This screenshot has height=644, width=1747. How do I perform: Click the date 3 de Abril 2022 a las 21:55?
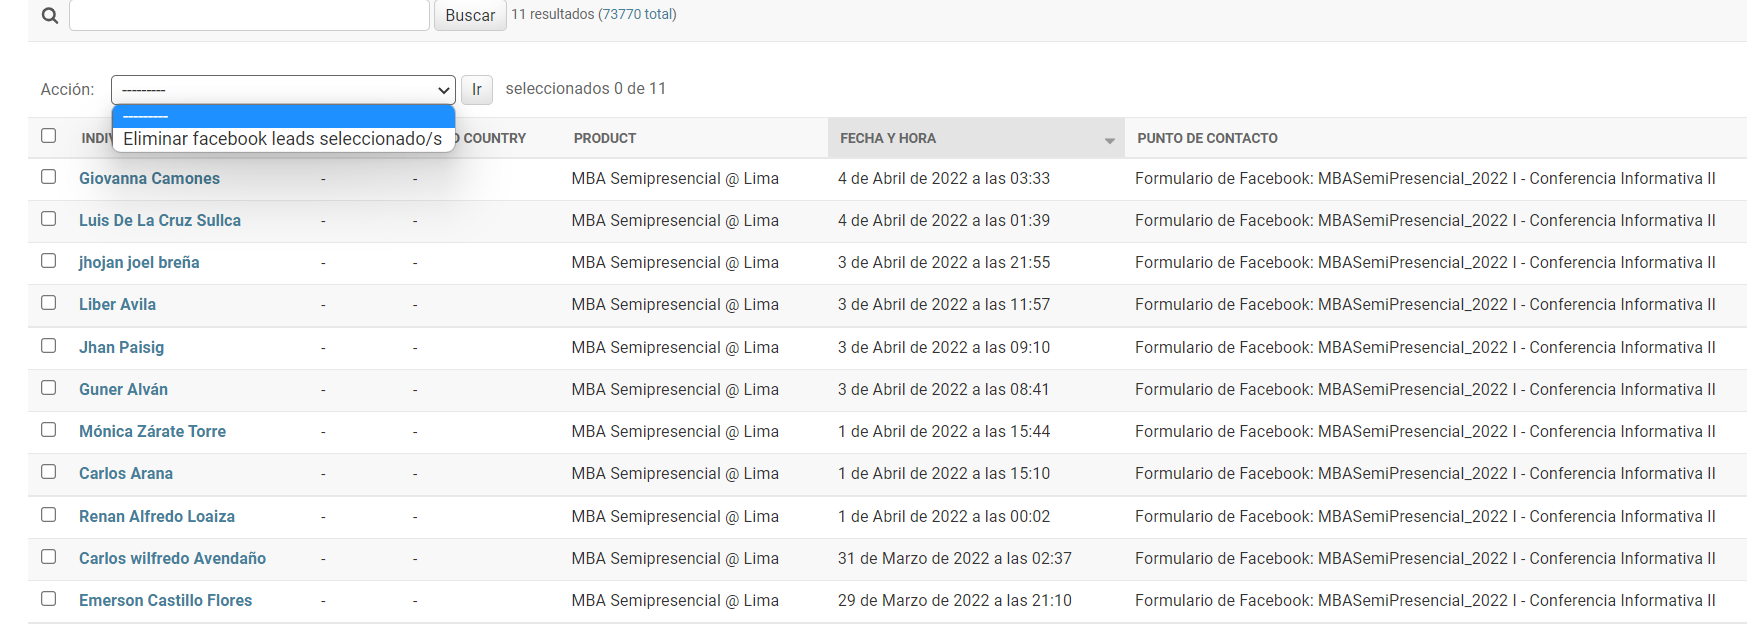click(x=944, y=262)
